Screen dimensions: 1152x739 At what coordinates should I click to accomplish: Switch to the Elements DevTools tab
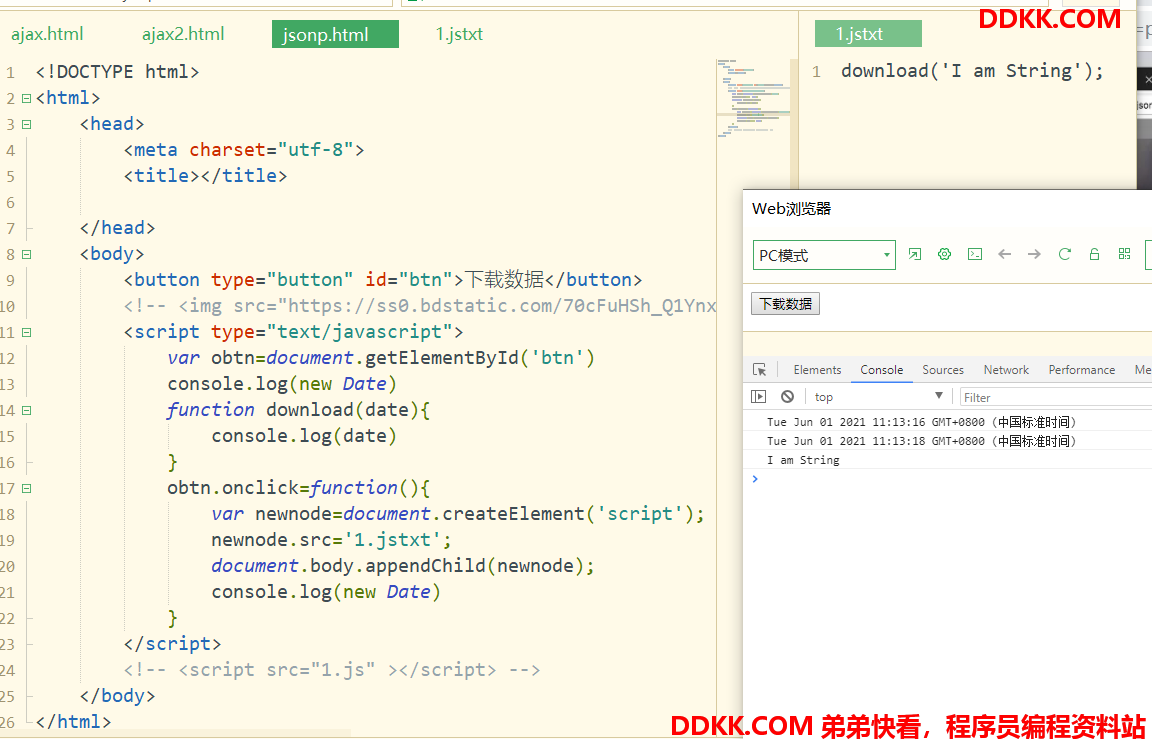point(817,370)
